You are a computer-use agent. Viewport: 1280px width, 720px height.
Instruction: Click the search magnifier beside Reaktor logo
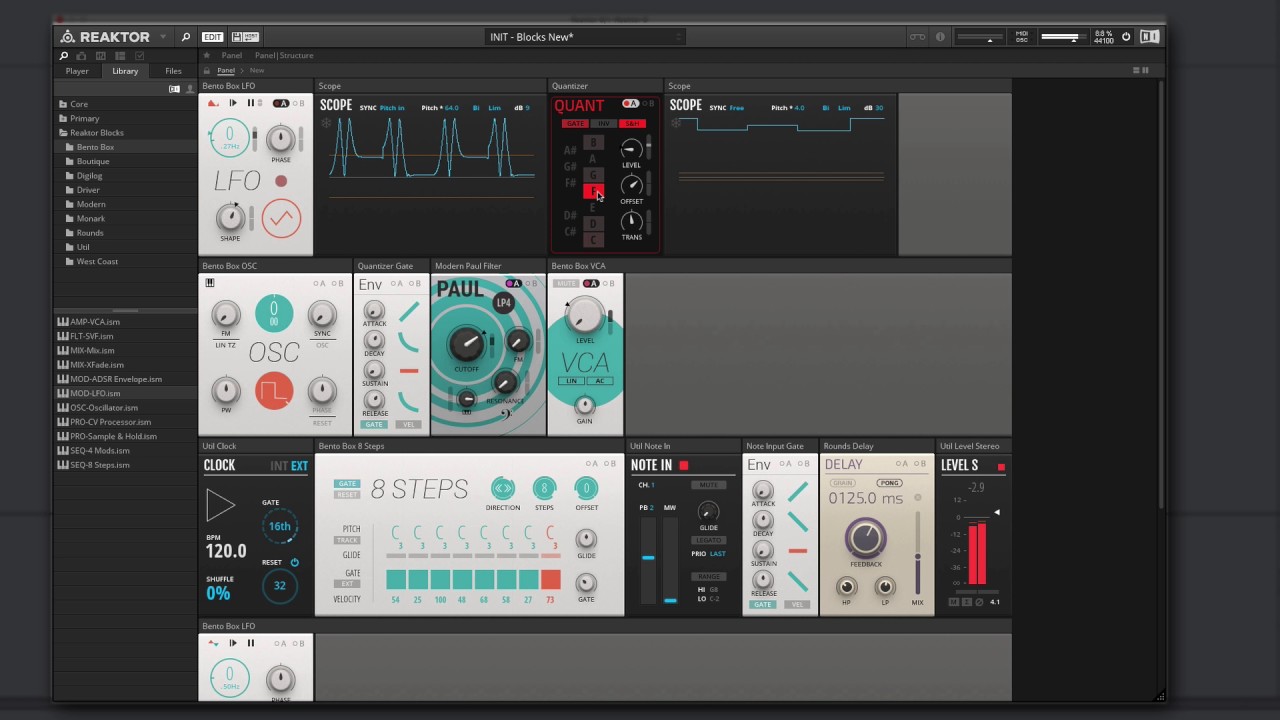pos(185,37)
